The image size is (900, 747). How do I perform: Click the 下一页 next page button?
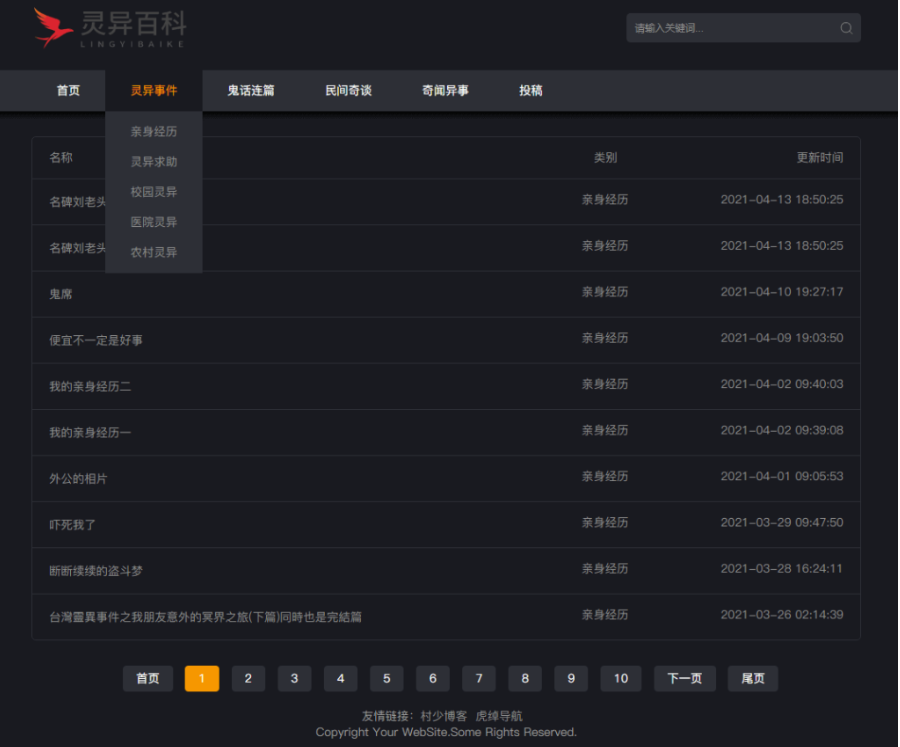pyautogui.click(x=685, y=679)
